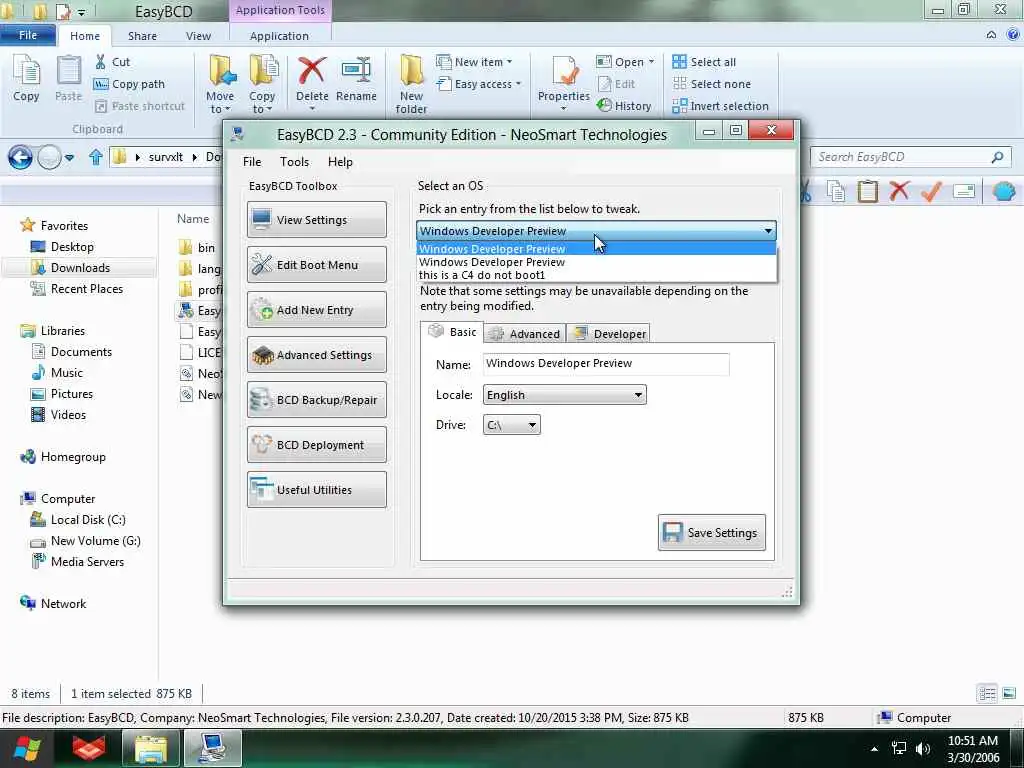Choose second Windows Developer Preview entry
The height and width of the screenshot is (768, 1024).
tap(596, 262)
